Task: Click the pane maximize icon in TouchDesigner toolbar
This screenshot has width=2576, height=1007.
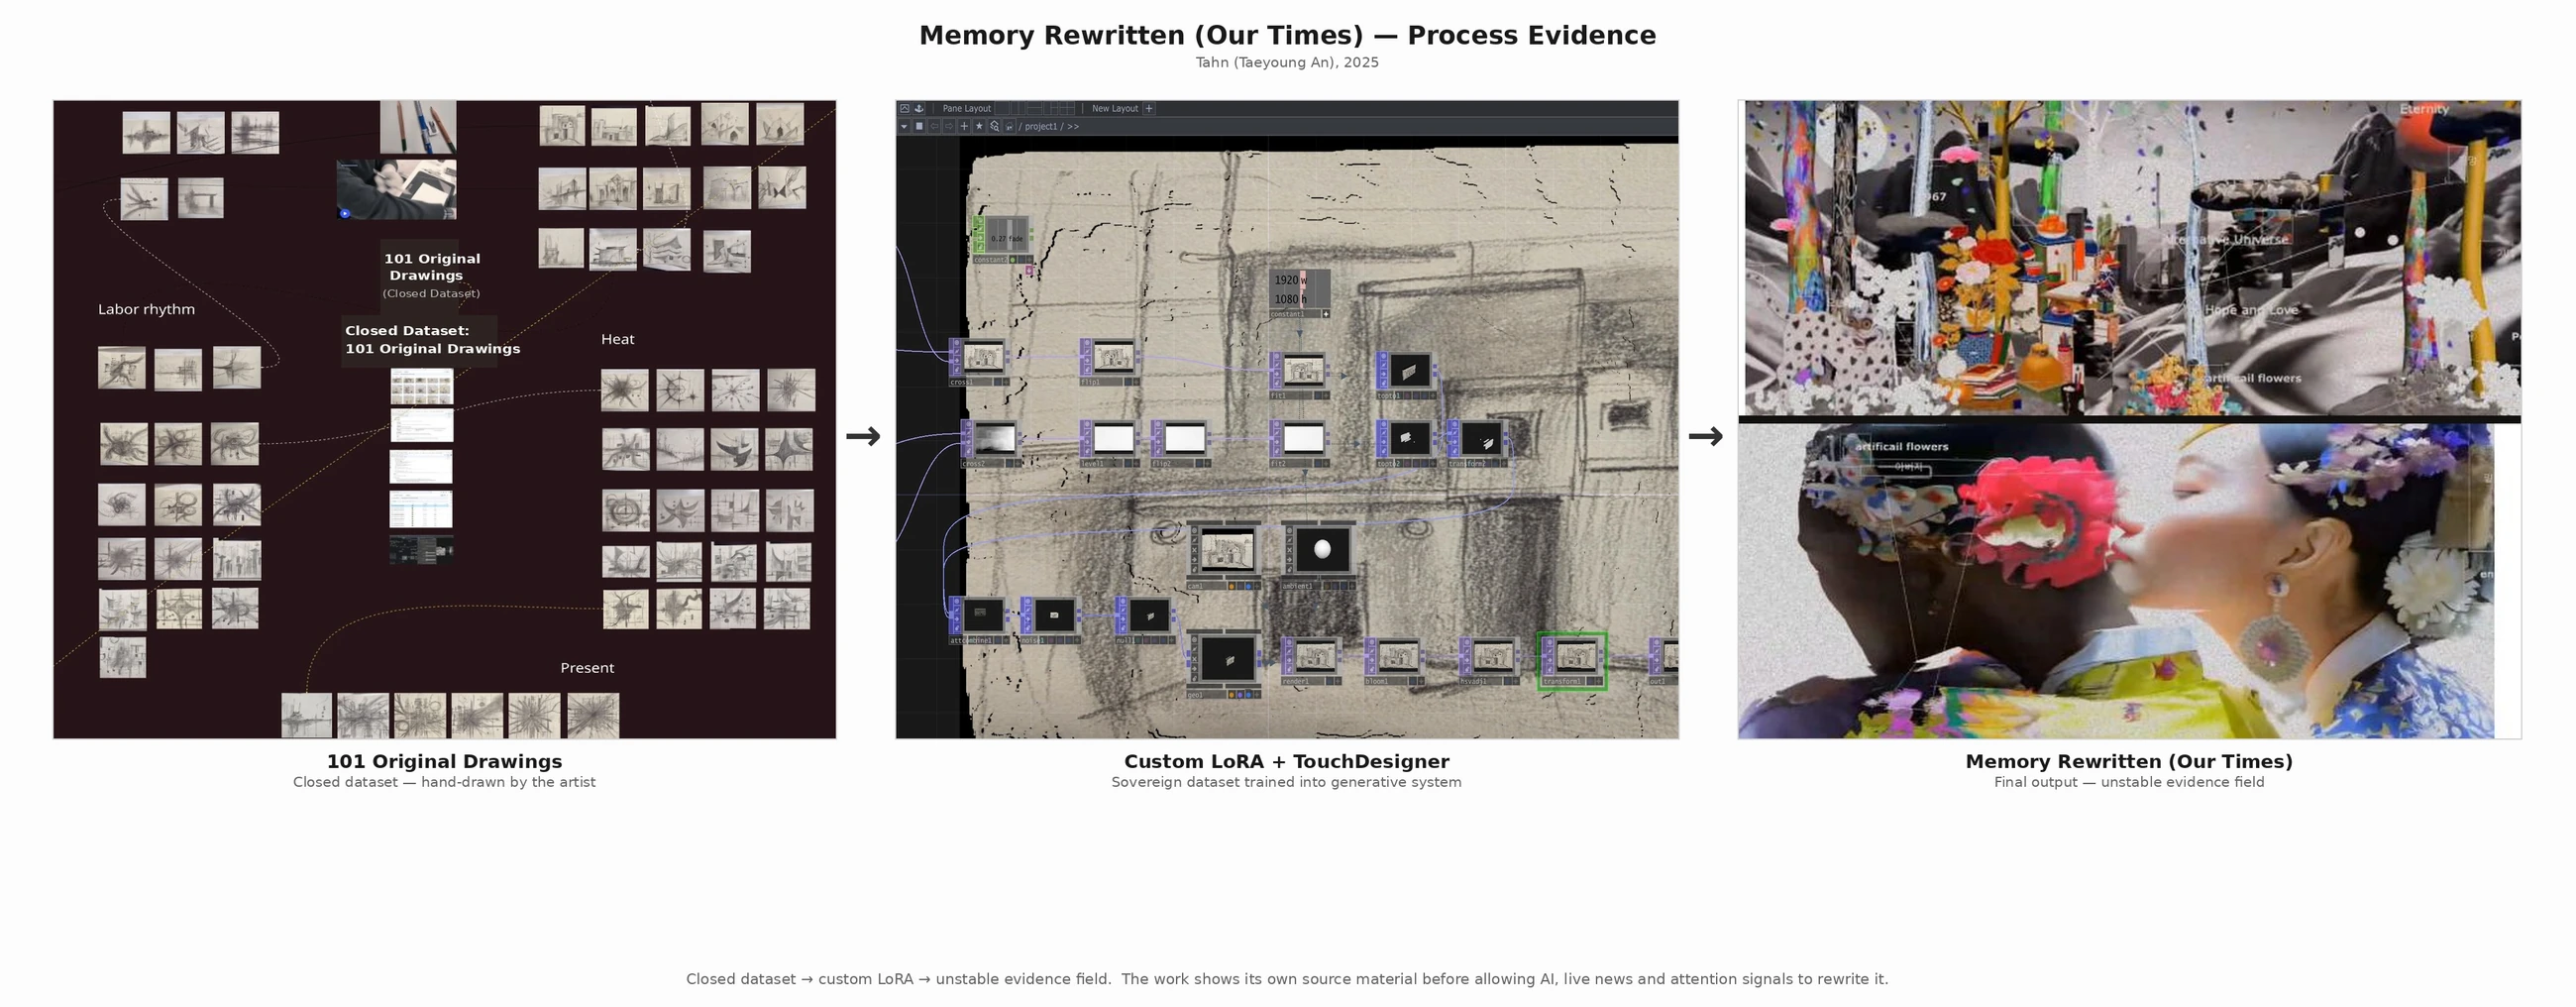Action: coord(905,109)
